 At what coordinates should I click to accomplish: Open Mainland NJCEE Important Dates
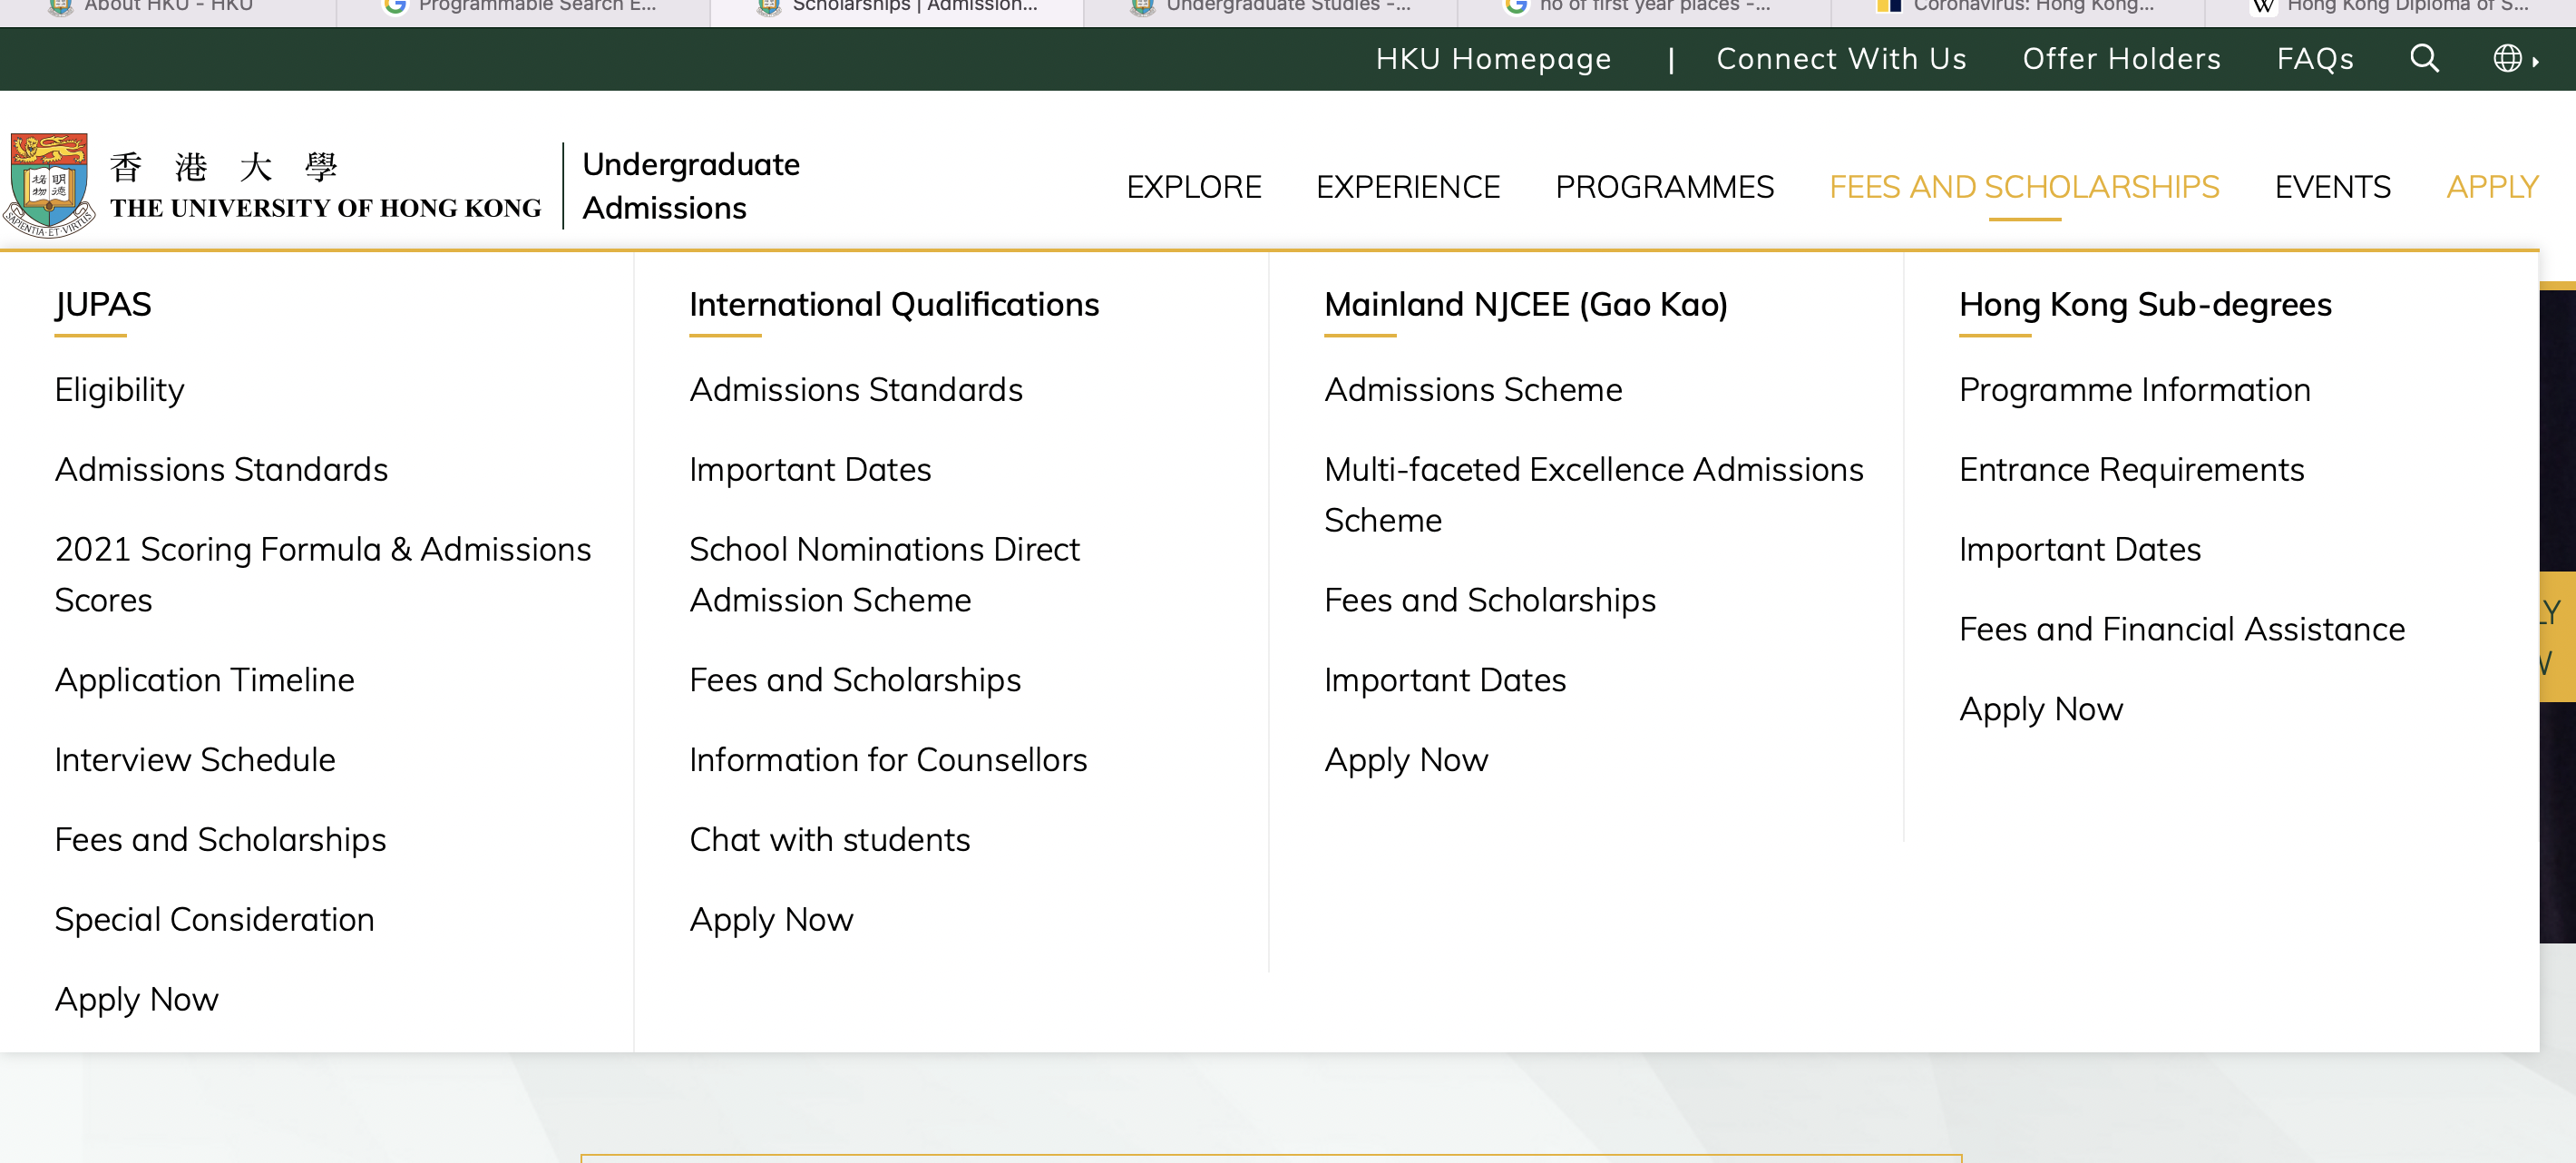pyautogui.click(x=1445, y=680)
